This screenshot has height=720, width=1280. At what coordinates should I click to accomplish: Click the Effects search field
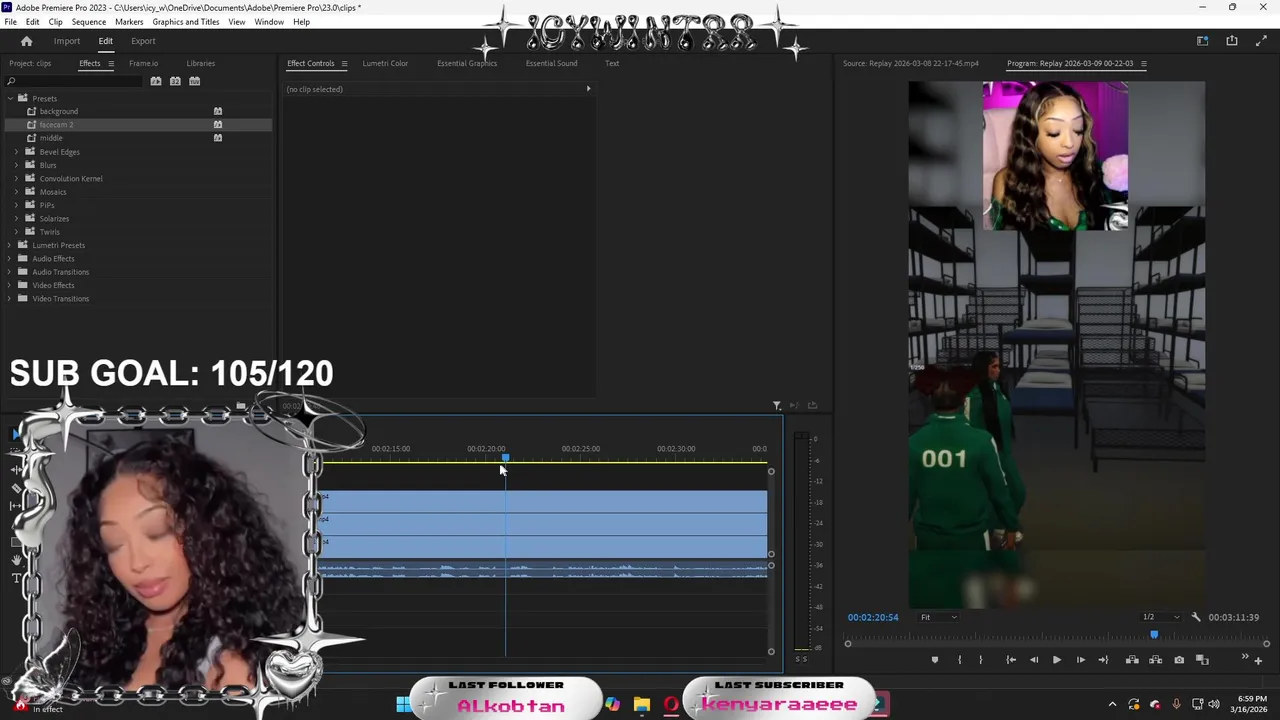point(75,81)
